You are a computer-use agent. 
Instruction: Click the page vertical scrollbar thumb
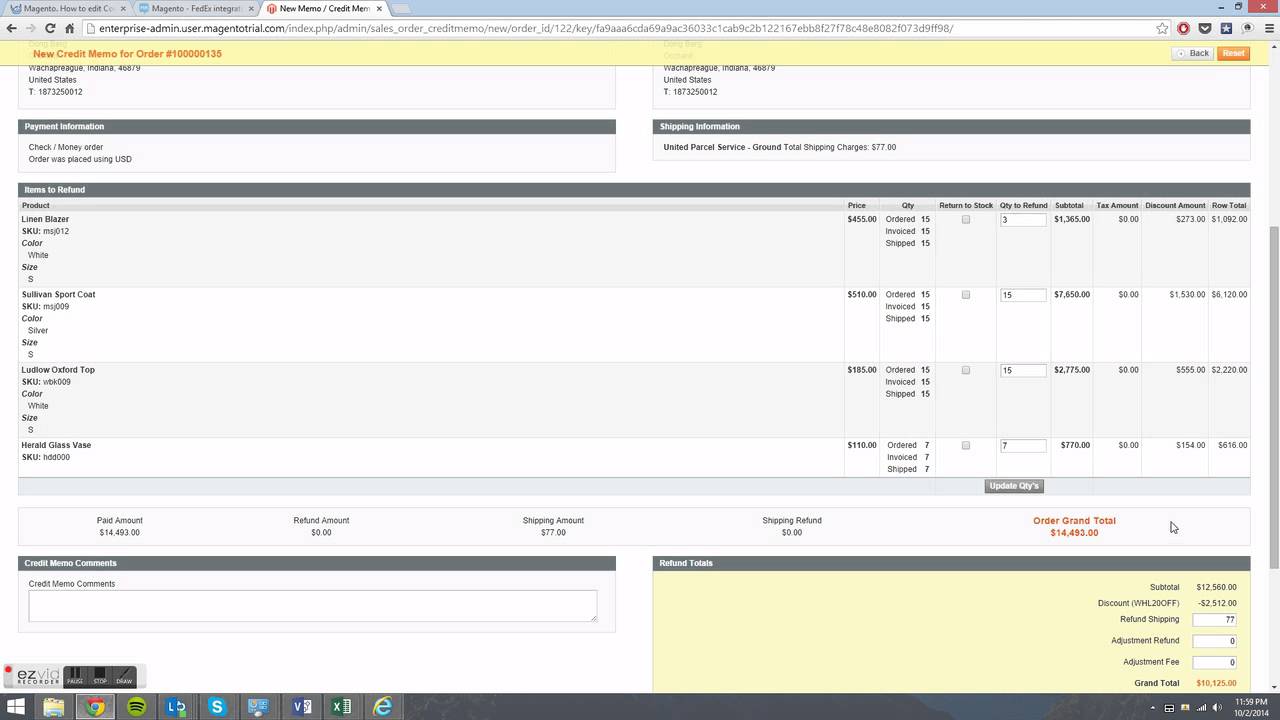tap(1274, 398)
